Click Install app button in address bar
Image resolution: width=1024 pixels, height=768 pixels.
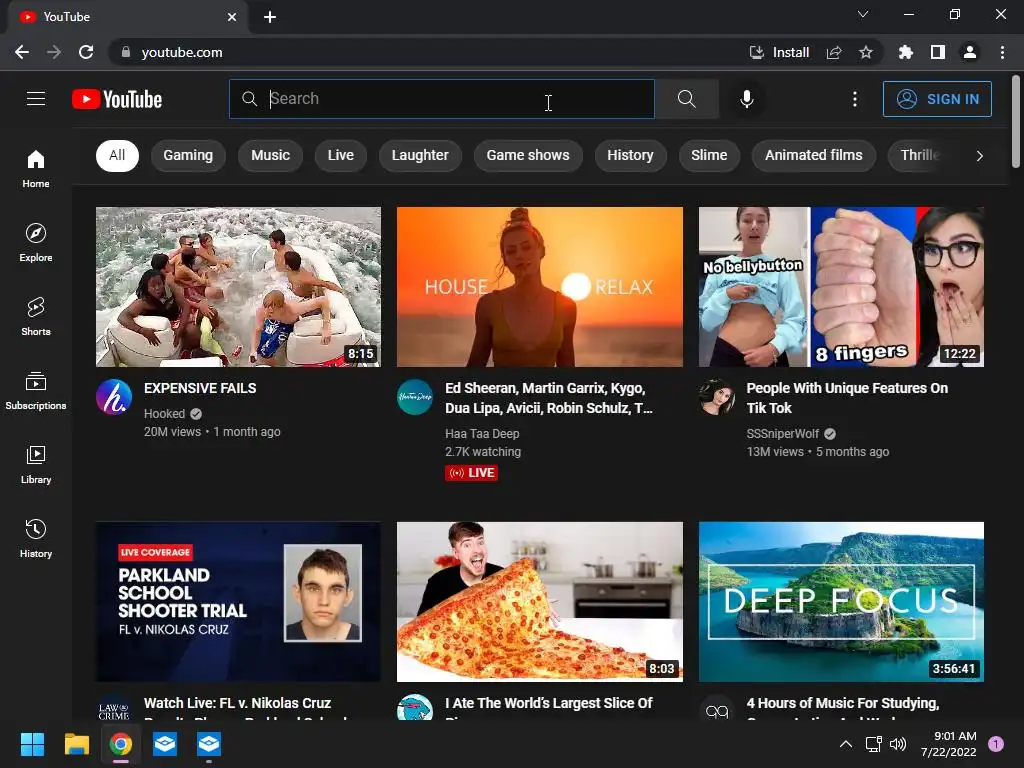pos(779,52)
